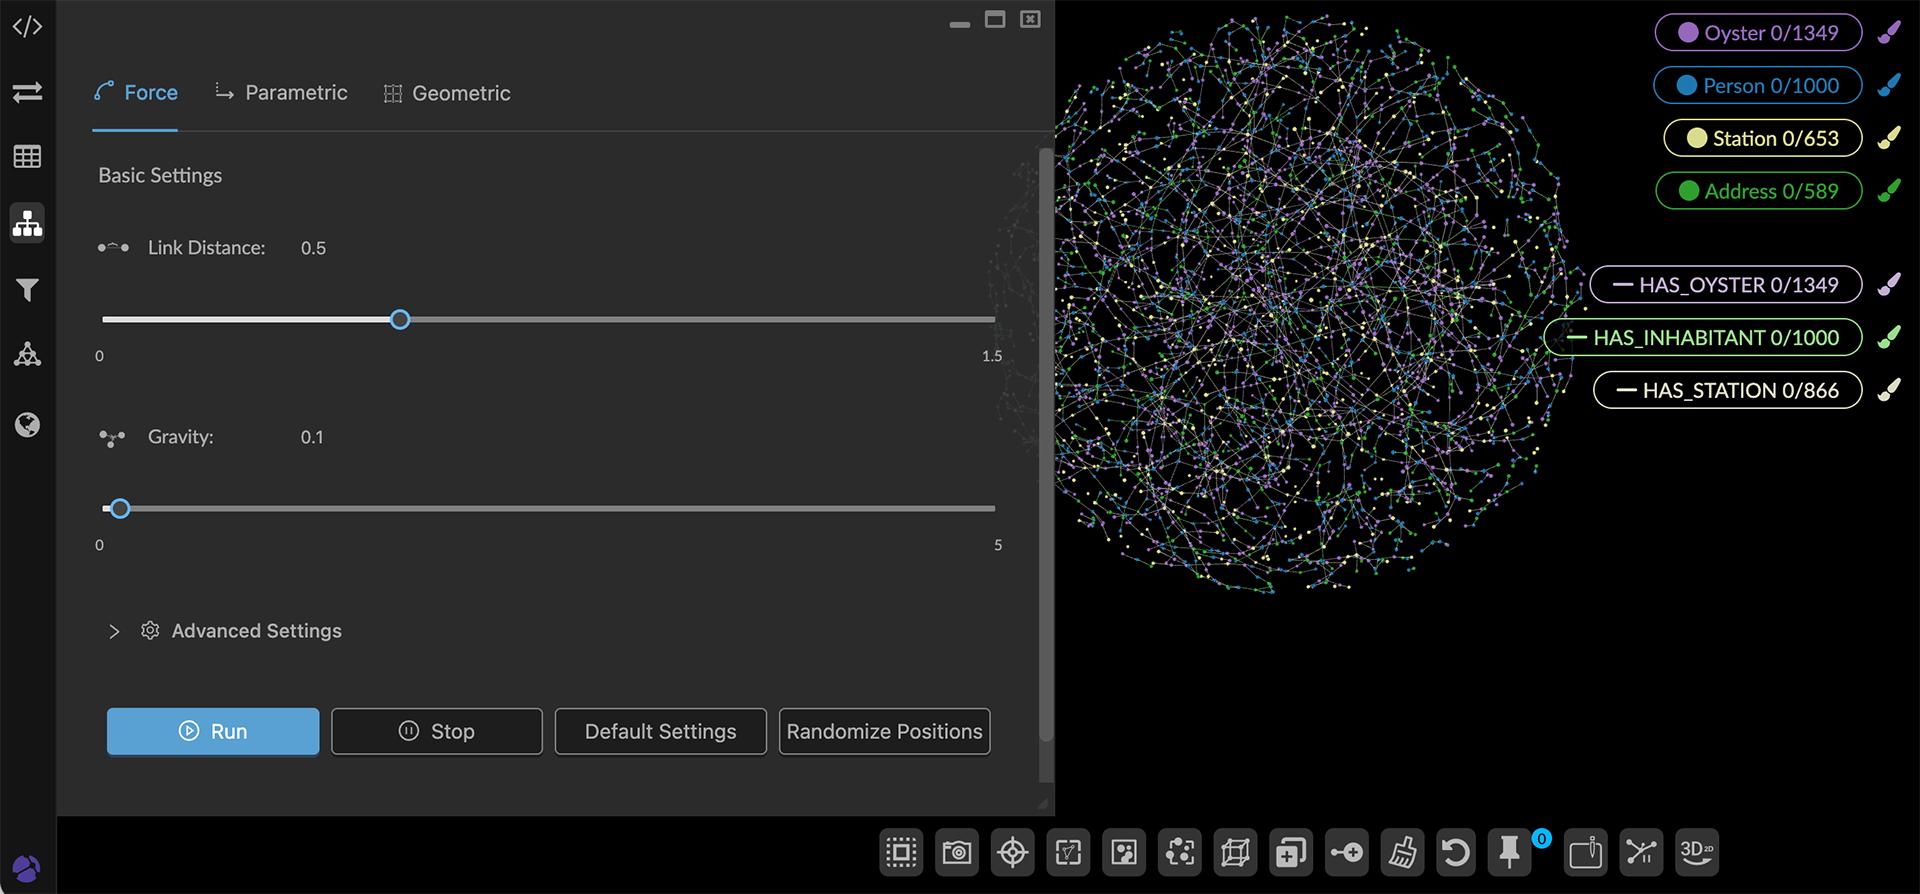
Task: Open the Person category paintbrush style picker
Action: click(1889, 86)
